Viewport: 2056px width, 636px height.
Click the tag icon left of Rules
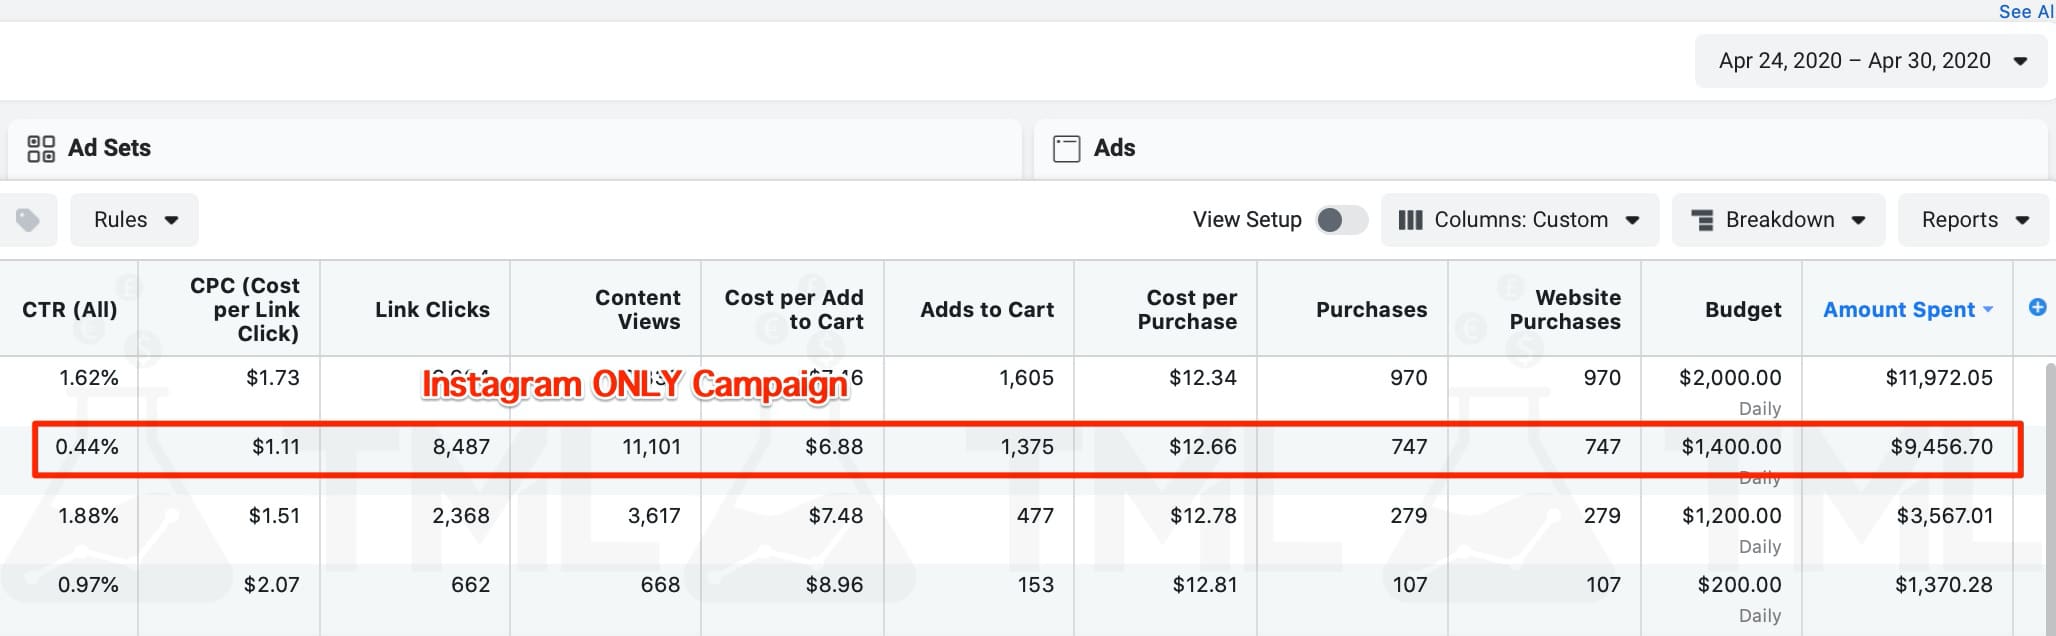(x=28, y=220)
